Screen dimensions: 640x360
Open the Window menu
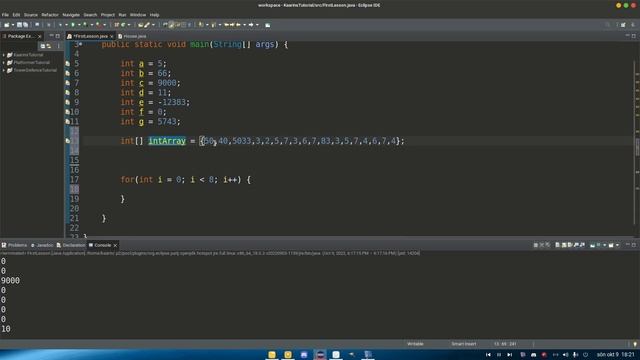coord(138,15)
